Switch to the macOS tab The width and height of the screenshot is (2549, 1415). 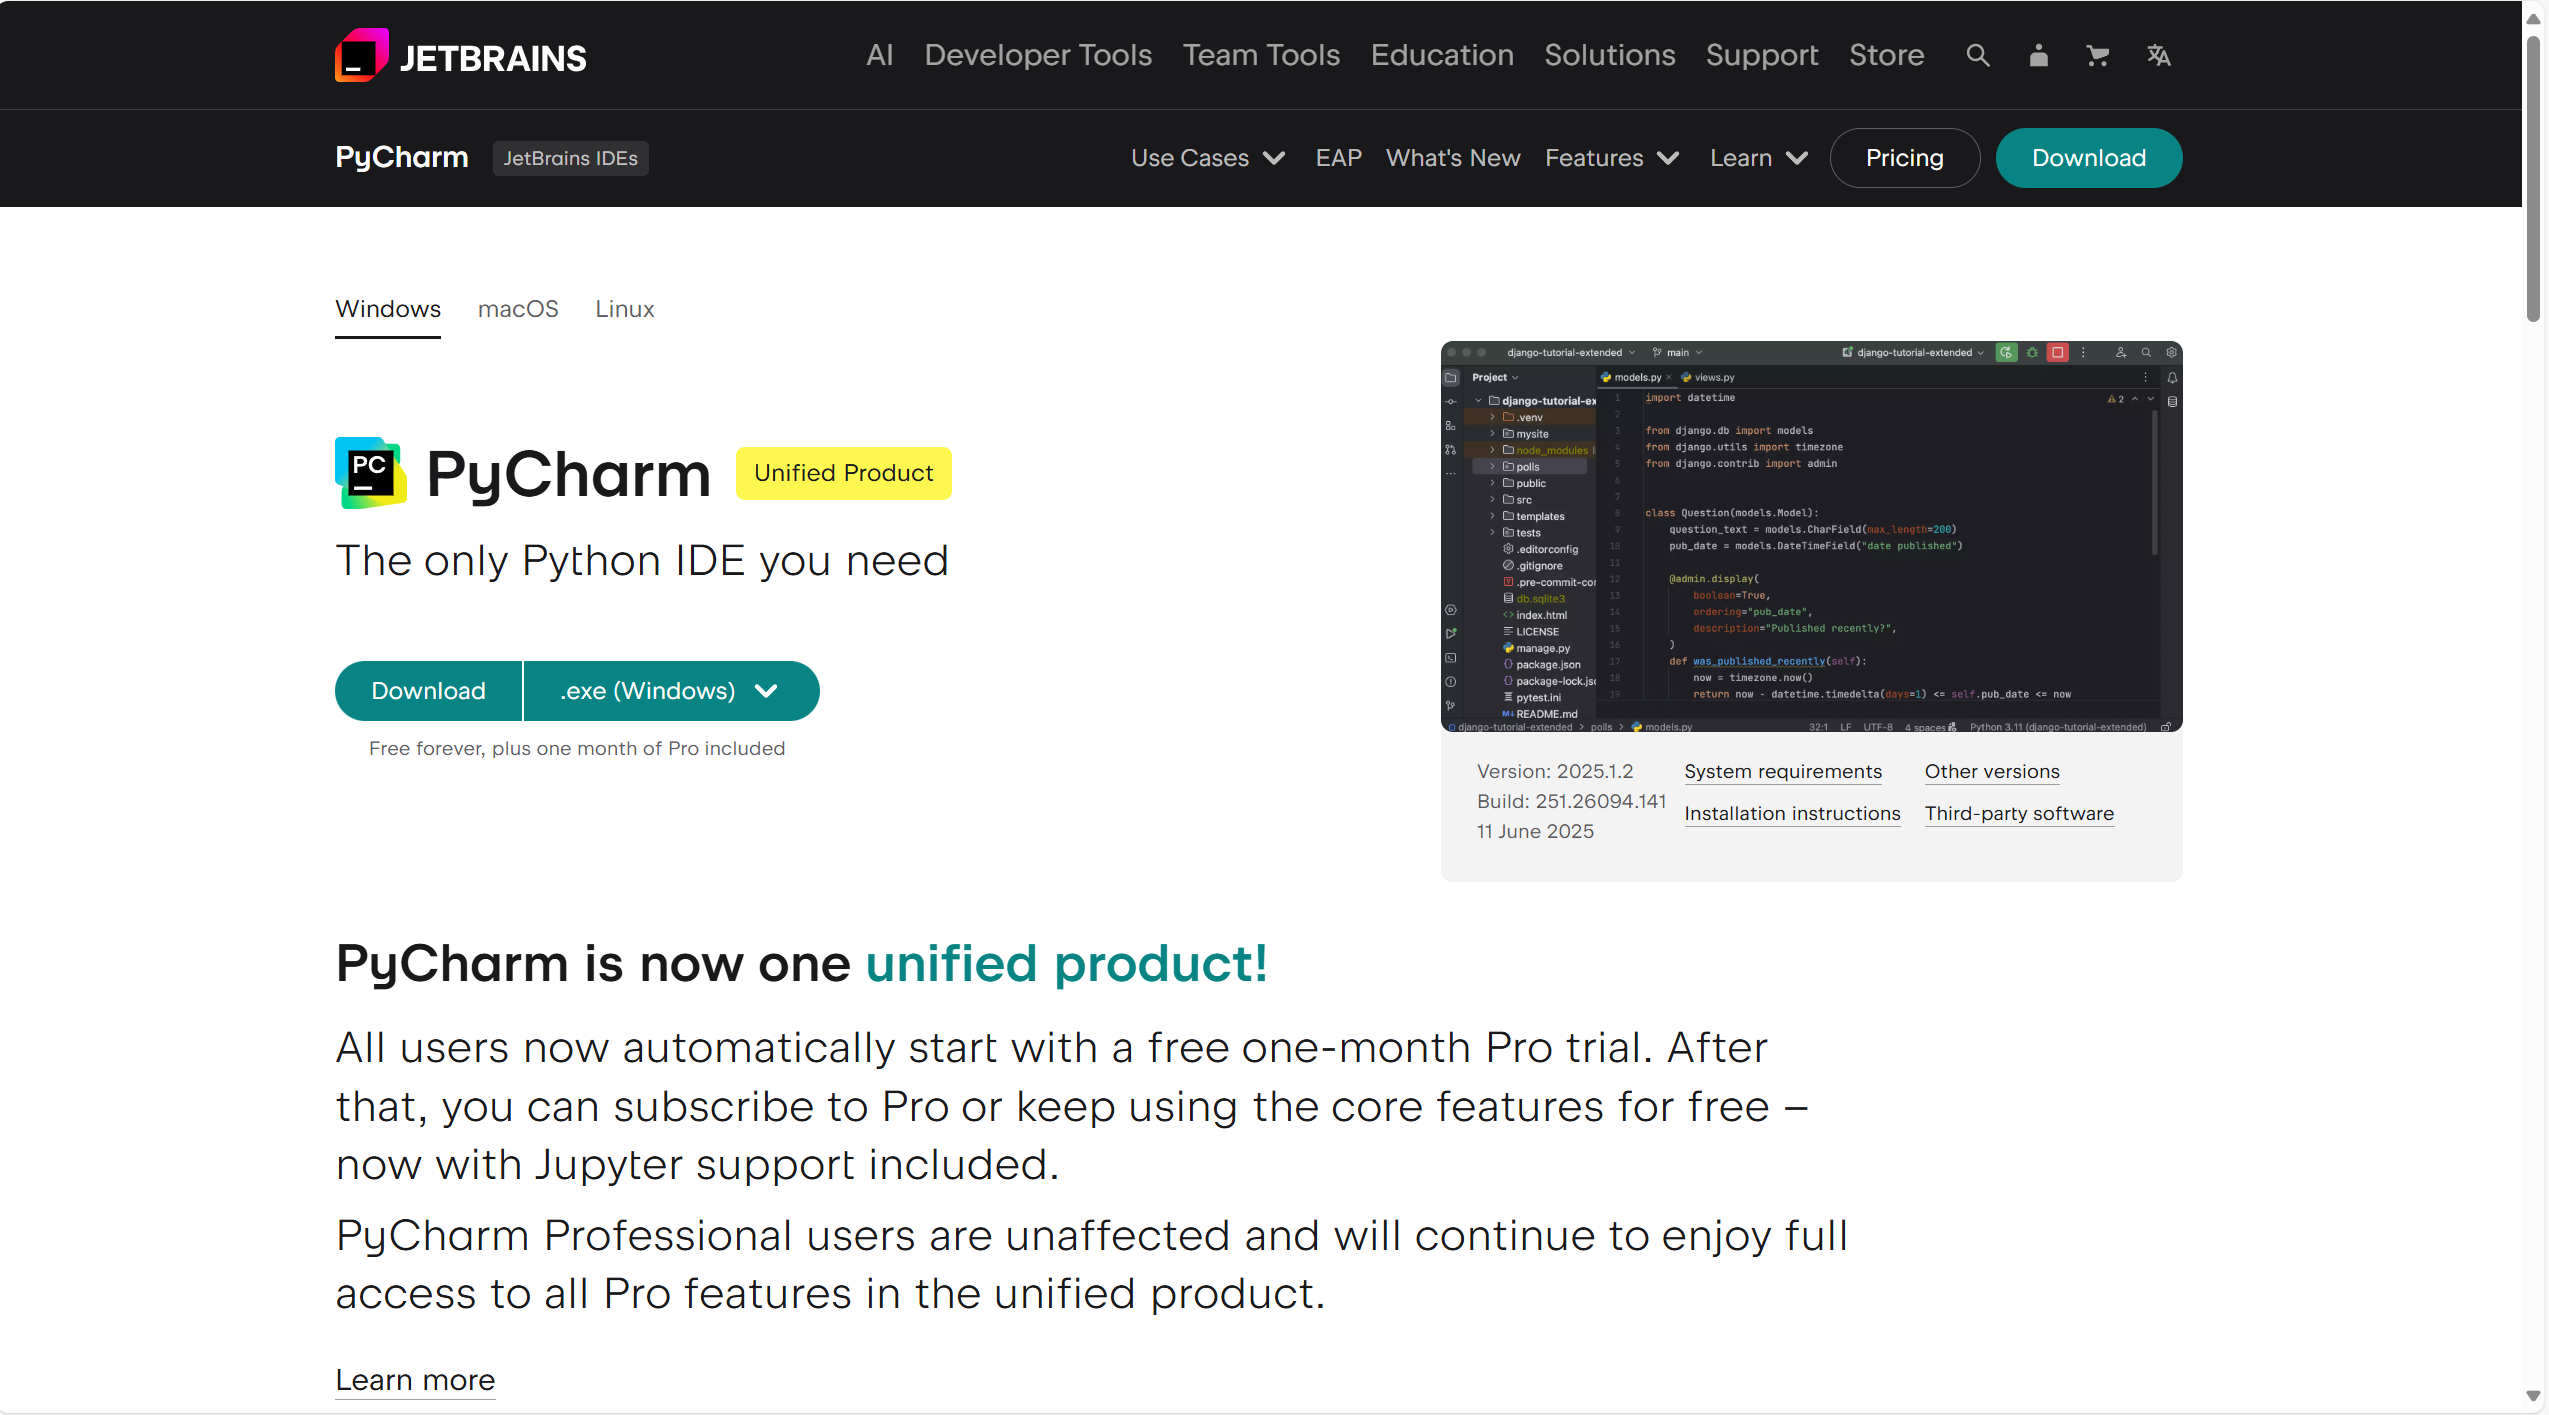[518, 309]
